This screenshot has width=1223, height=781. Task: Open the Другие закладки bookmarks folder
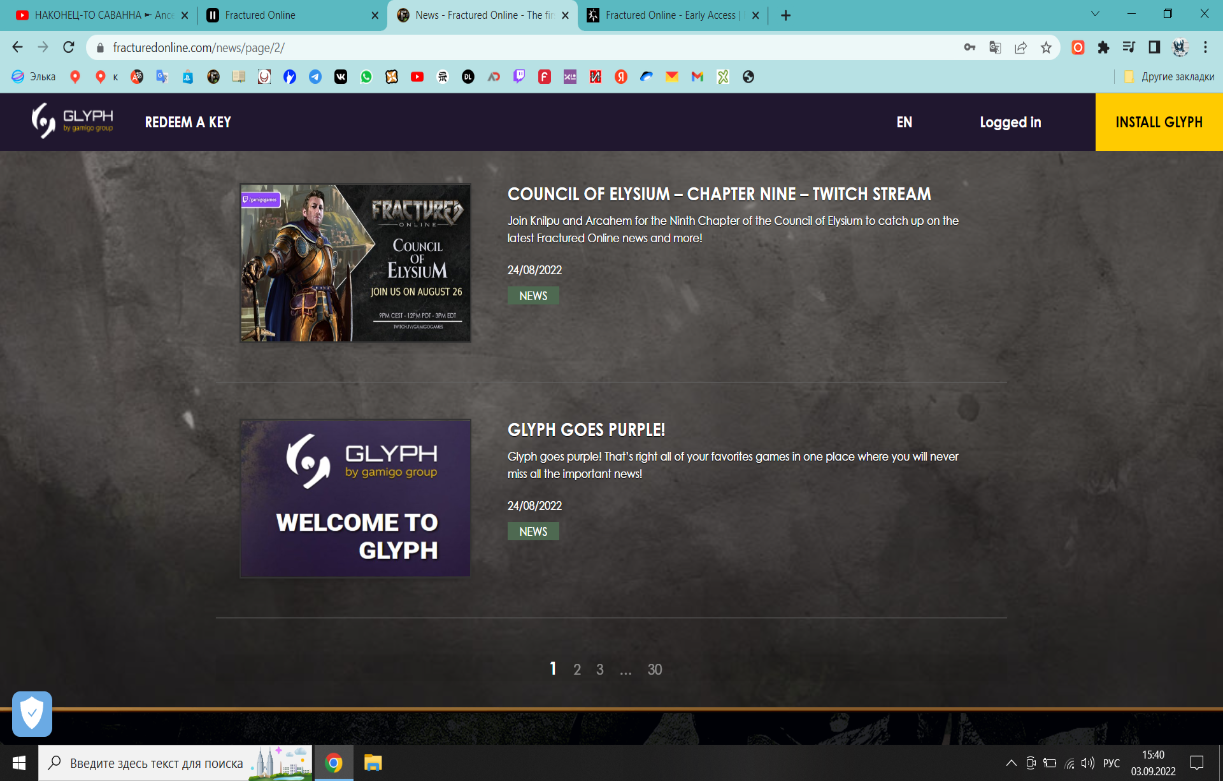click(x=1168, y=76)
